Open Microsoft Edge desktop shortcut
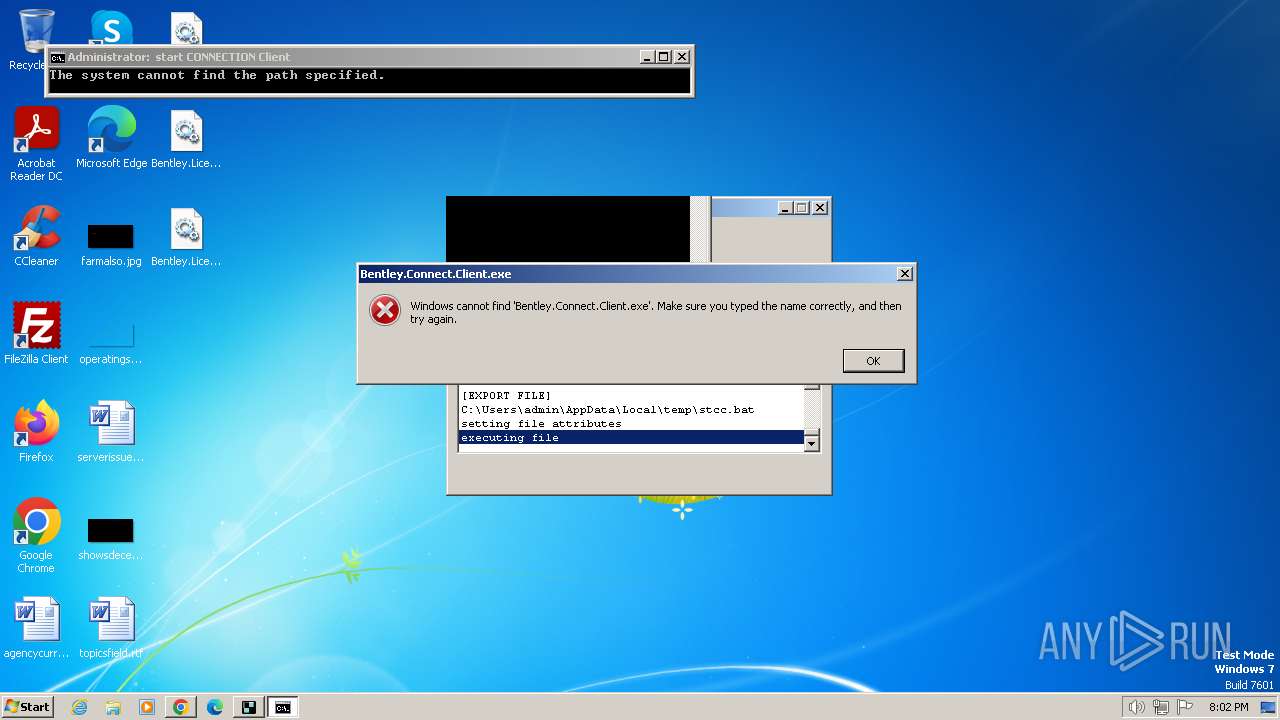 pyautogui.click(x=111, y=138)
